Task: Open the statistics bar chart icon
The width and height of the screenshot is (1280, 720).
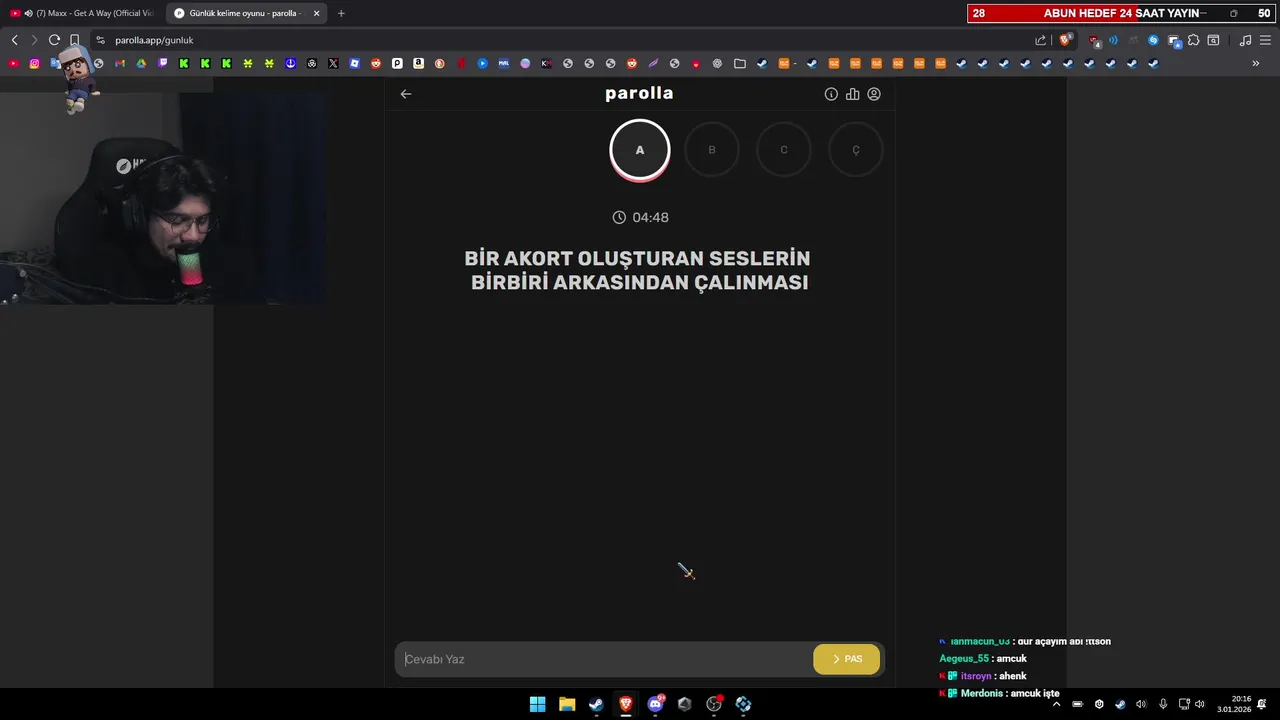Action: point(853,94)
